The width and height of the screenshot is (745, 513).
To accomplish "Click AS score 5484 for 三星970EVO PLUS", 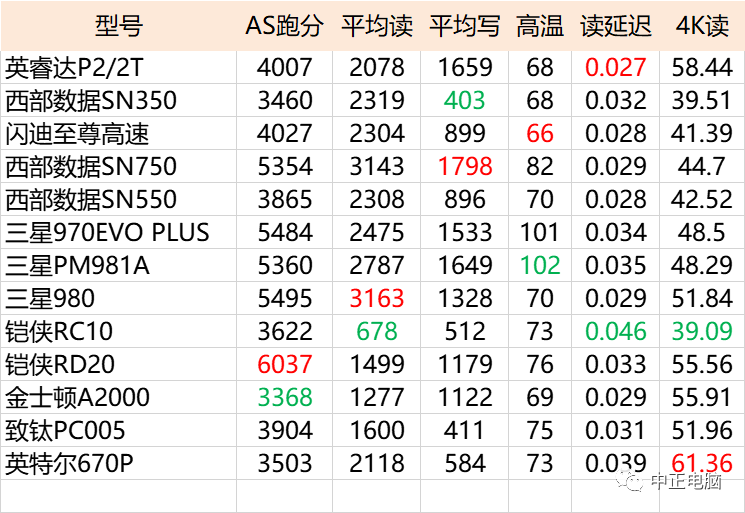I will point(285,232).
